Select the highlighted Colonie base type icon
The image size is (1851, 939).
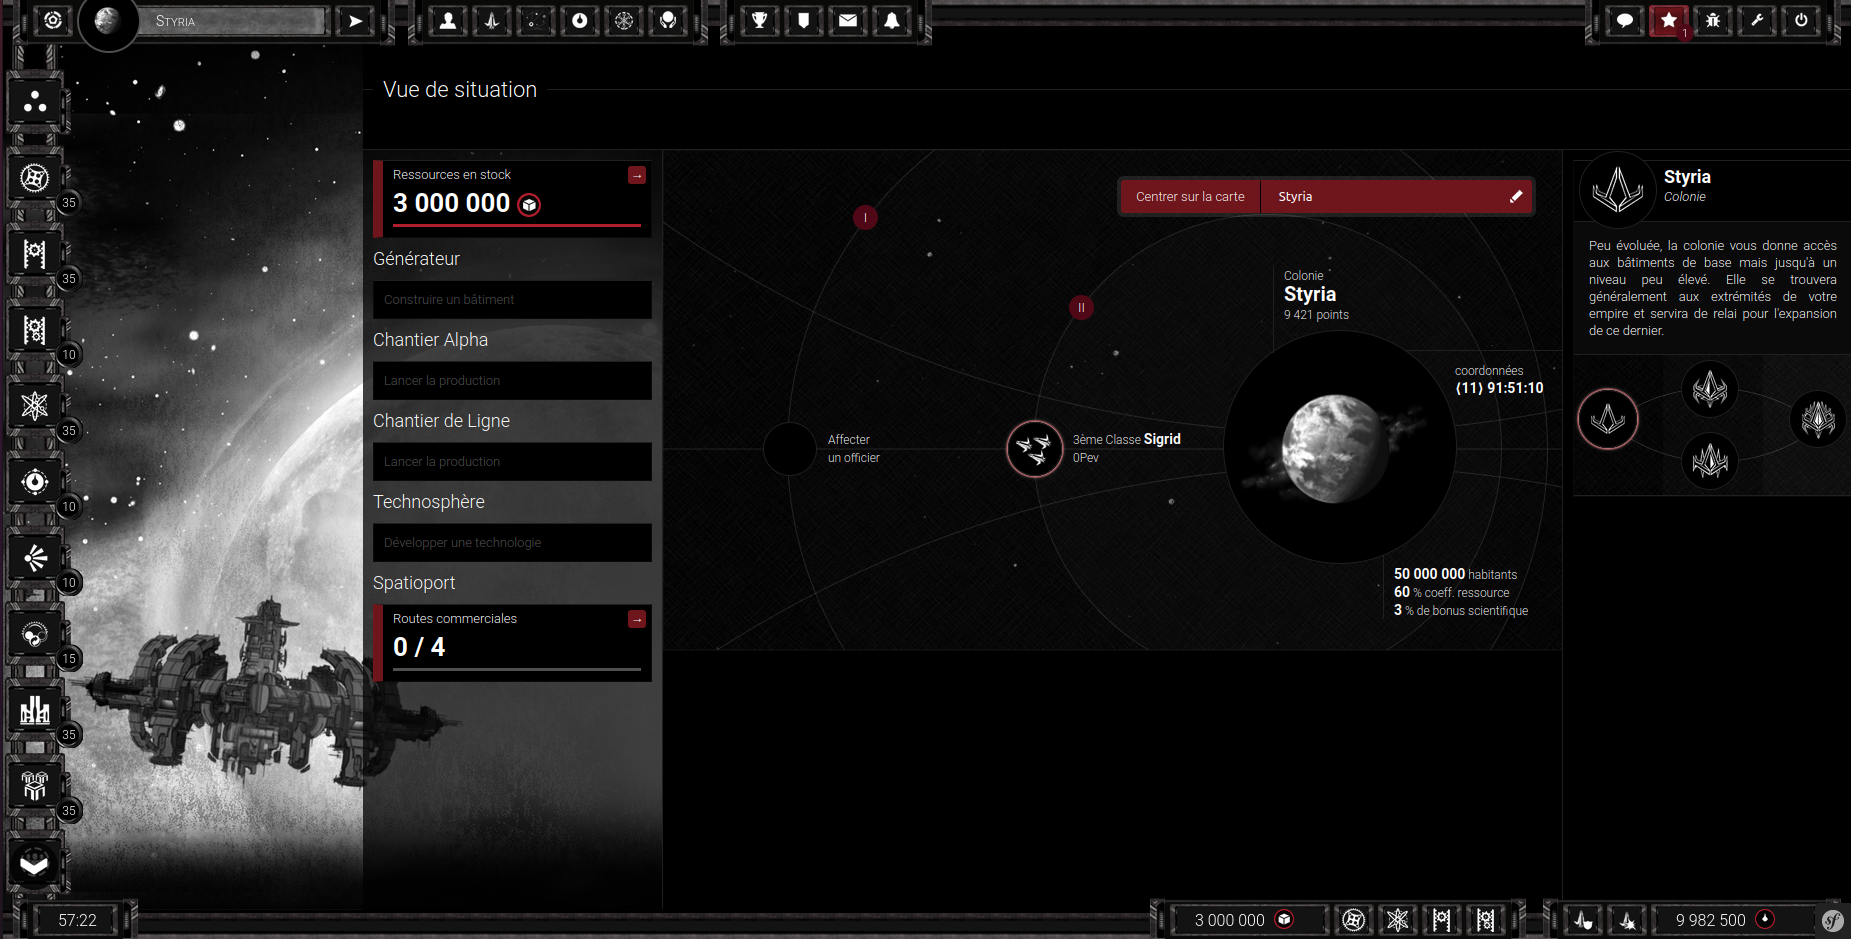(1608, 418)
